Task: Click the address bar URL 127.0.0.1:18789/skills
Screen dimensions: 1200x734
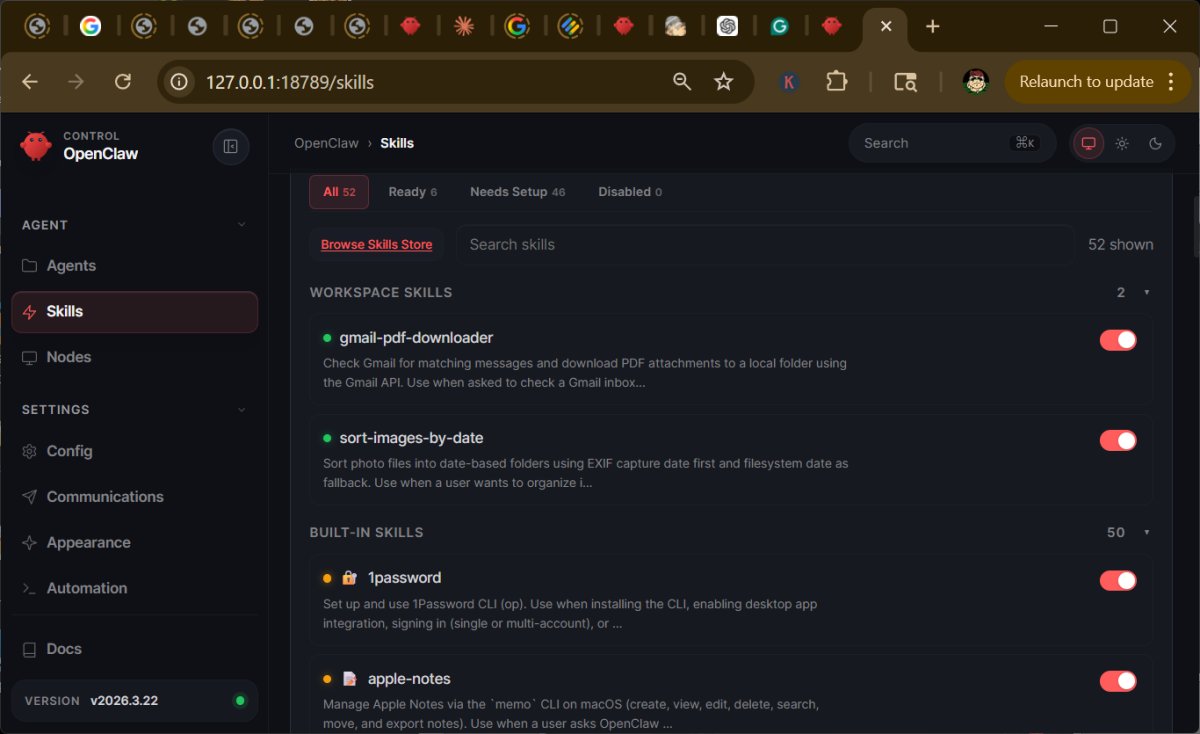Action: [290, 82]
